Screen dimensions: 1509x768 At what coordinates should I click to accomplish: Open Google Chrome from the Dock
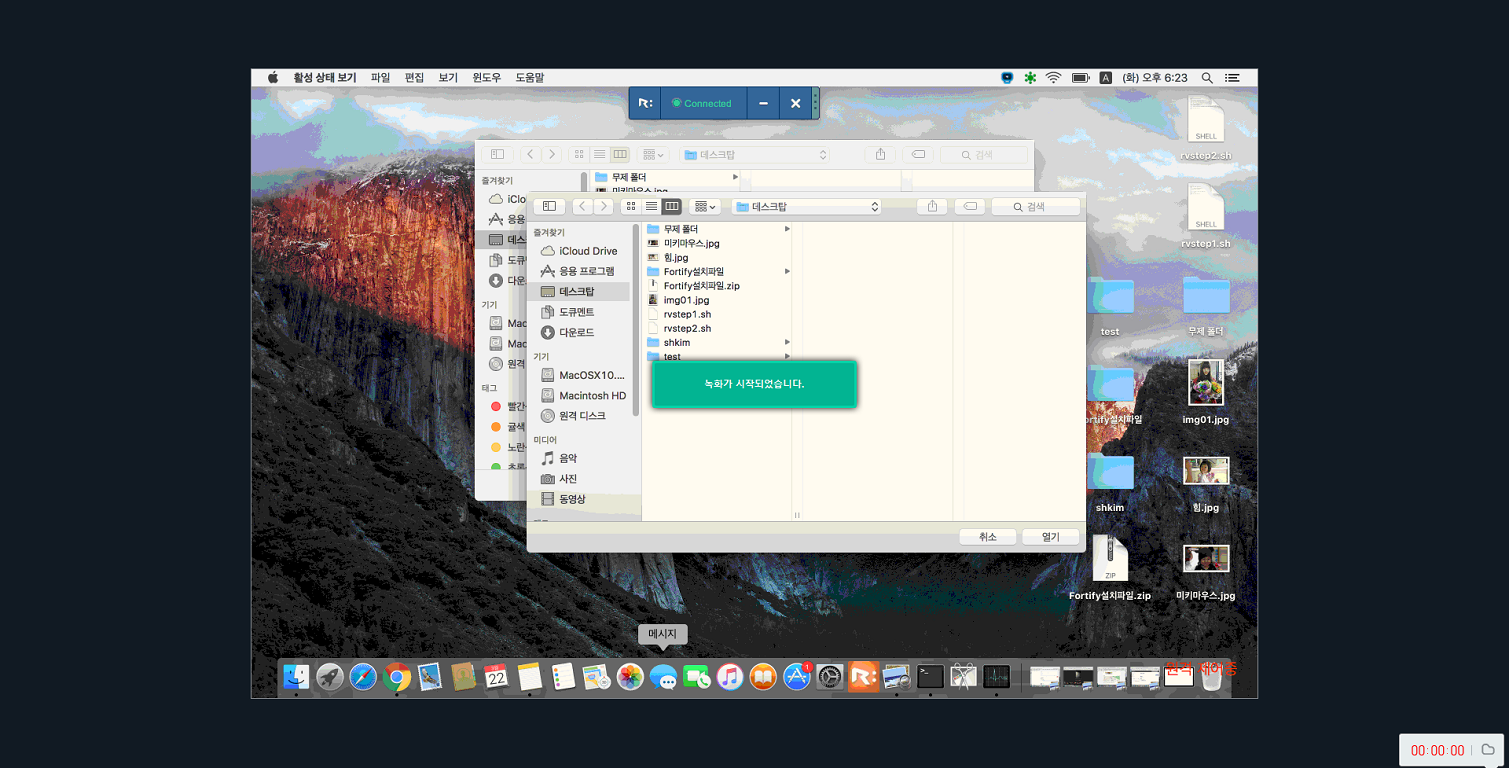[396, 677]
